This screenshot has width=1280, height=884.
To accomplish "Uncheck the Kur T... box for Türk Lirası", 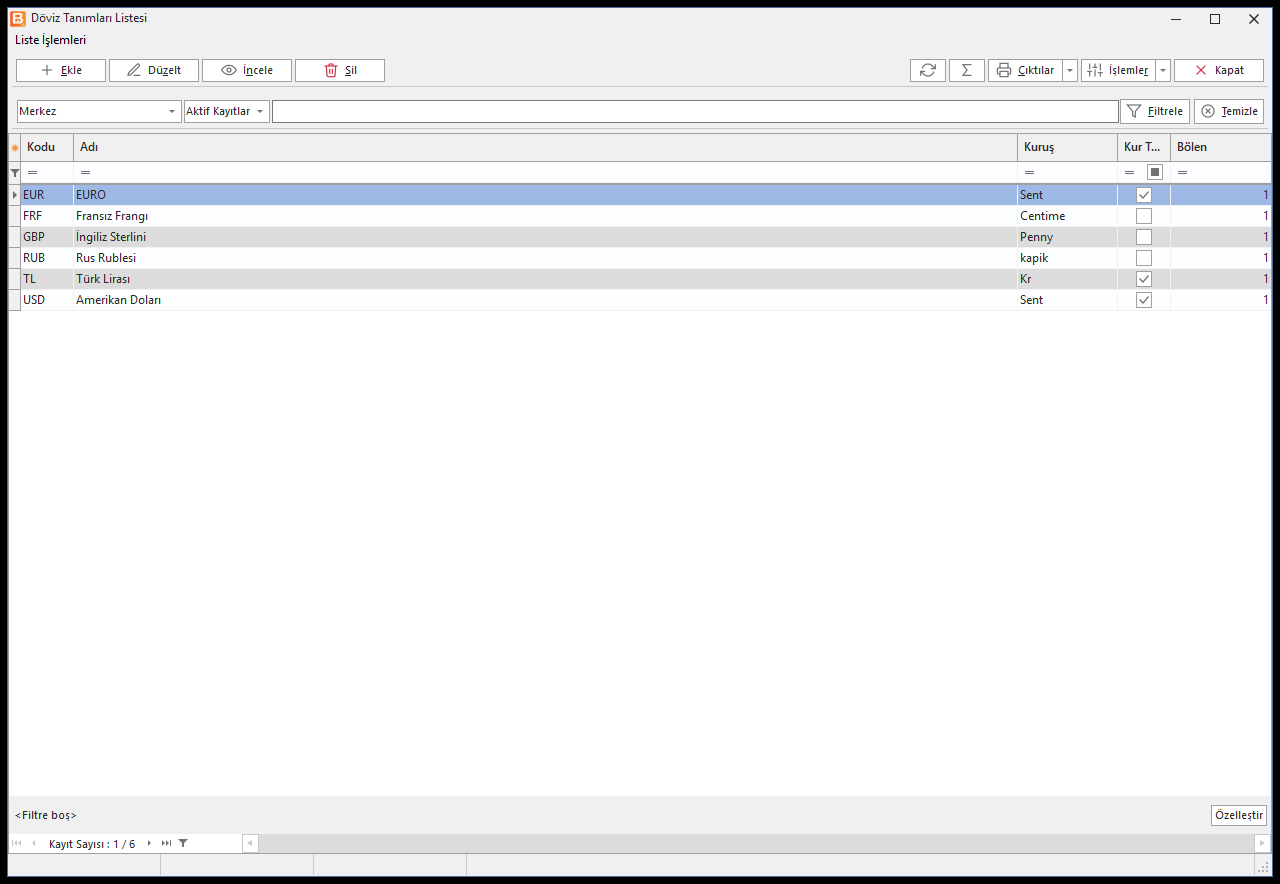I will pyautogui.click(x=1144, y=279).
